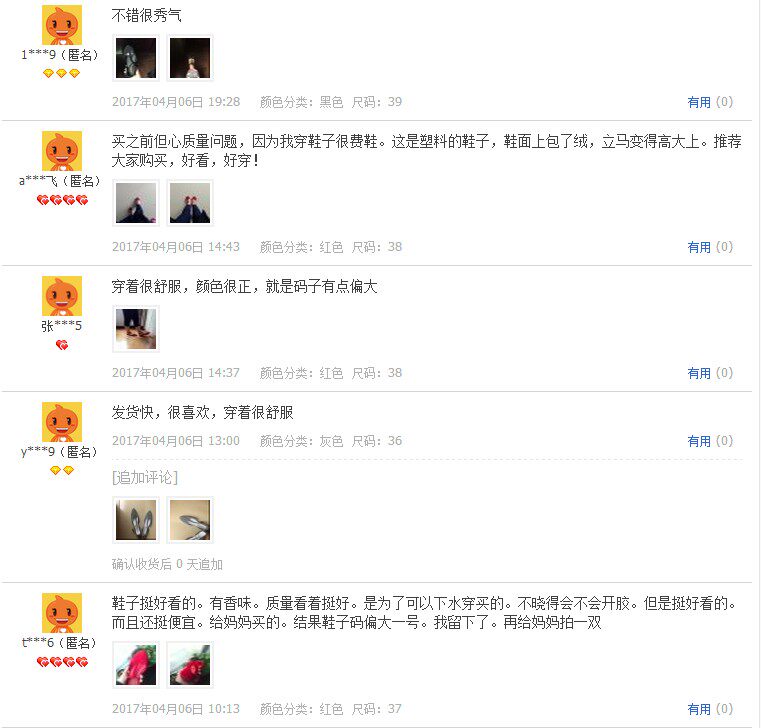Click avatar of user 张***5

click(62, 296)
